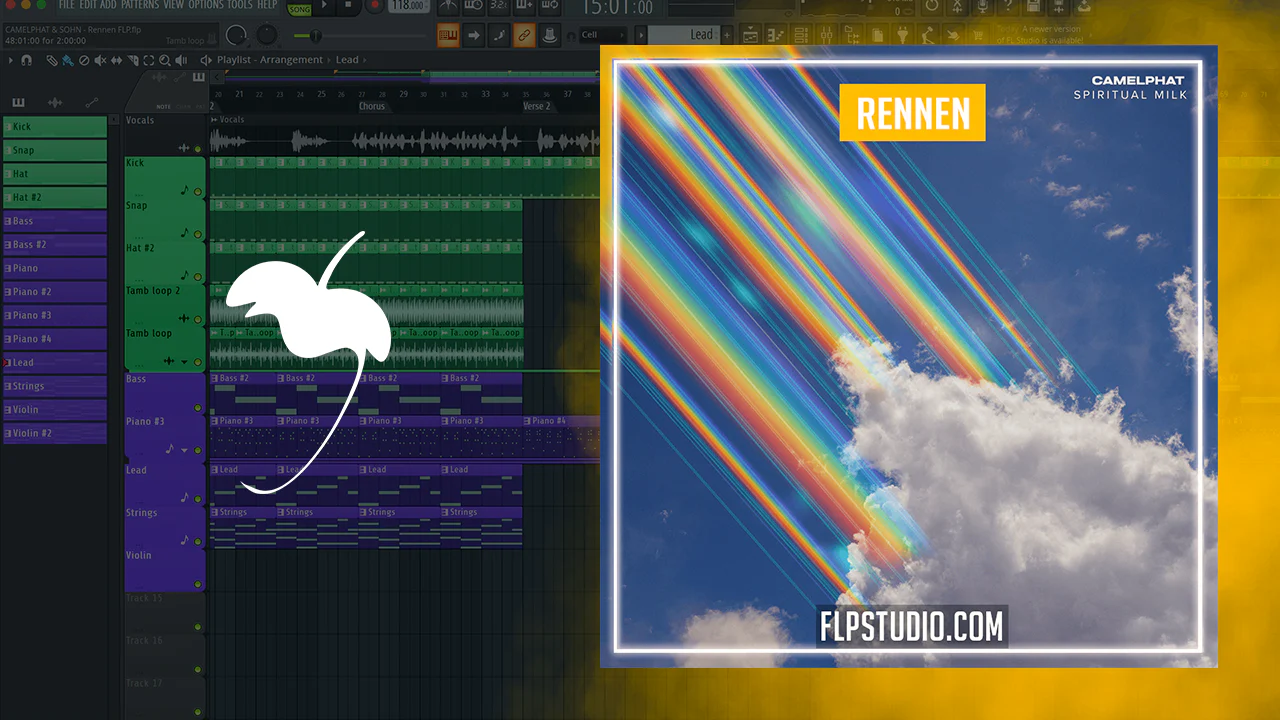This screenshot has height=720, width=1280.
Task: Select the Mute tool in Playlist toolbar
Action: pos(100,60)
